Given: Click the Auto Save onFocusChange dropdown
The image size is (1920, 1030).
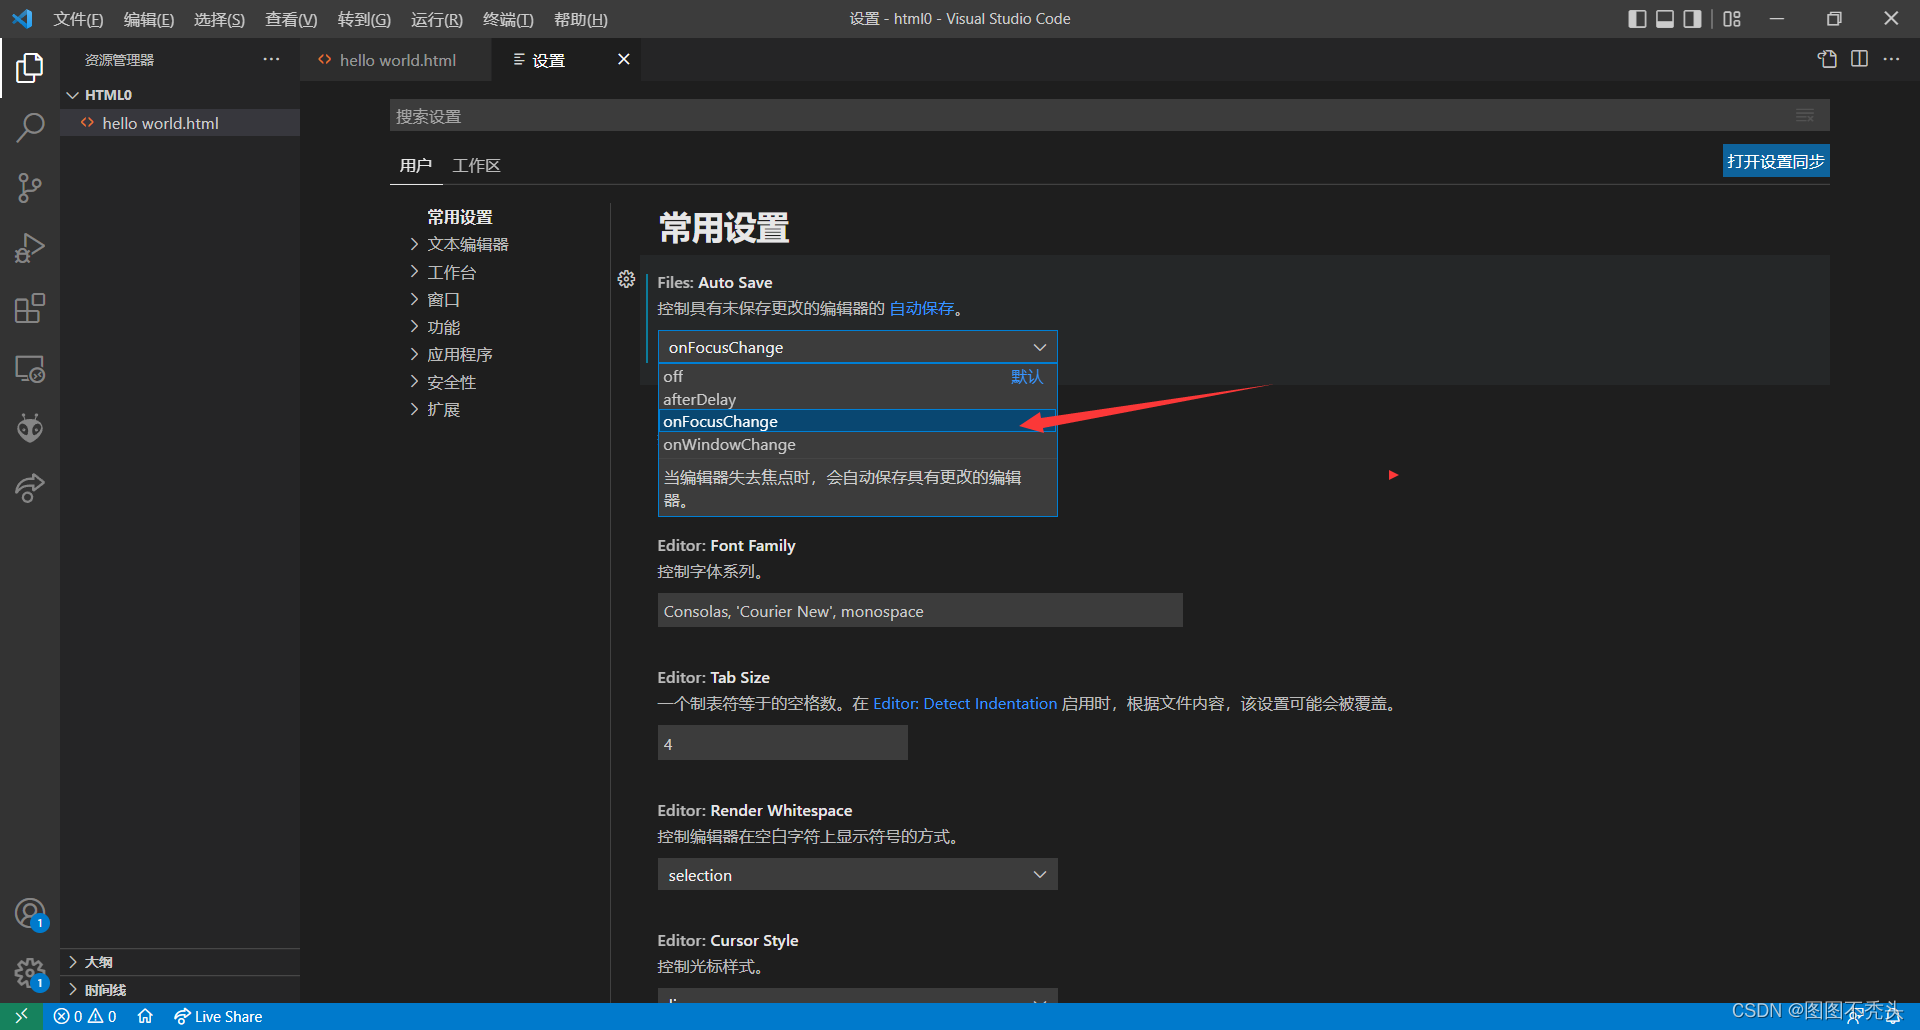Looking at the screenshot, I should point(857,347).
